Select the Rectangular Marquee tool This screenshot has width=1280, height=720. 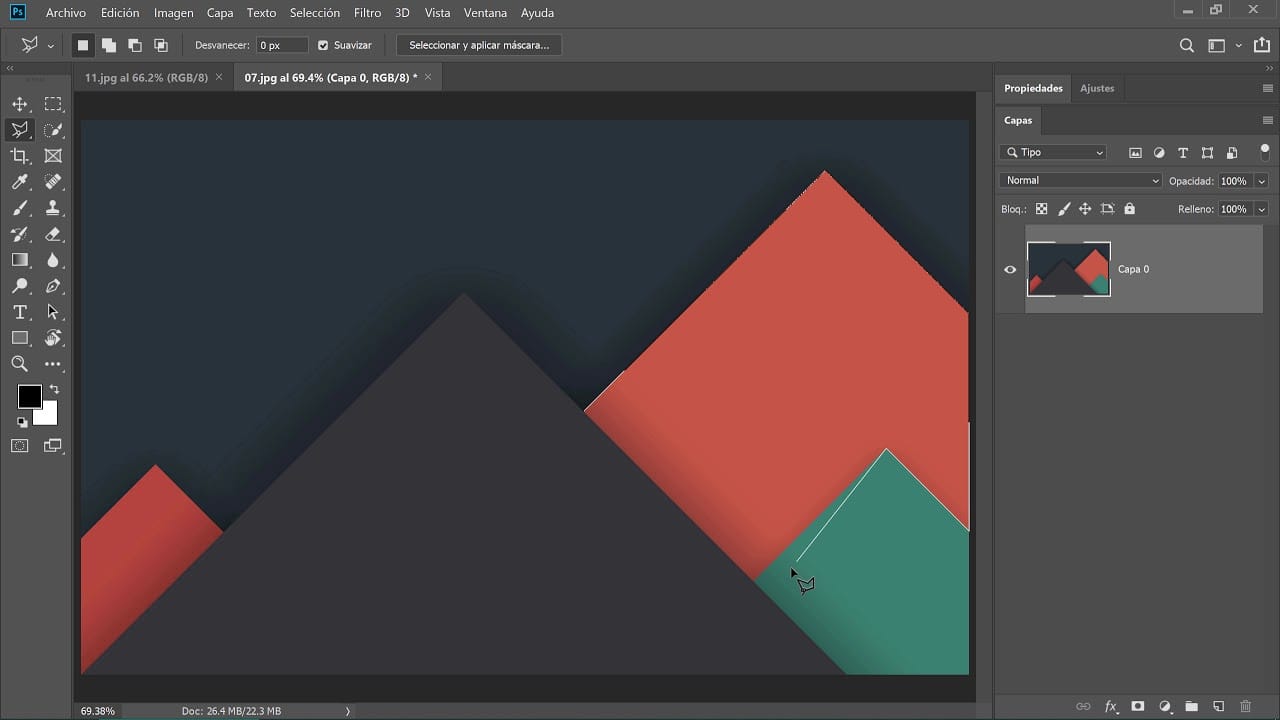coord(53,104)
